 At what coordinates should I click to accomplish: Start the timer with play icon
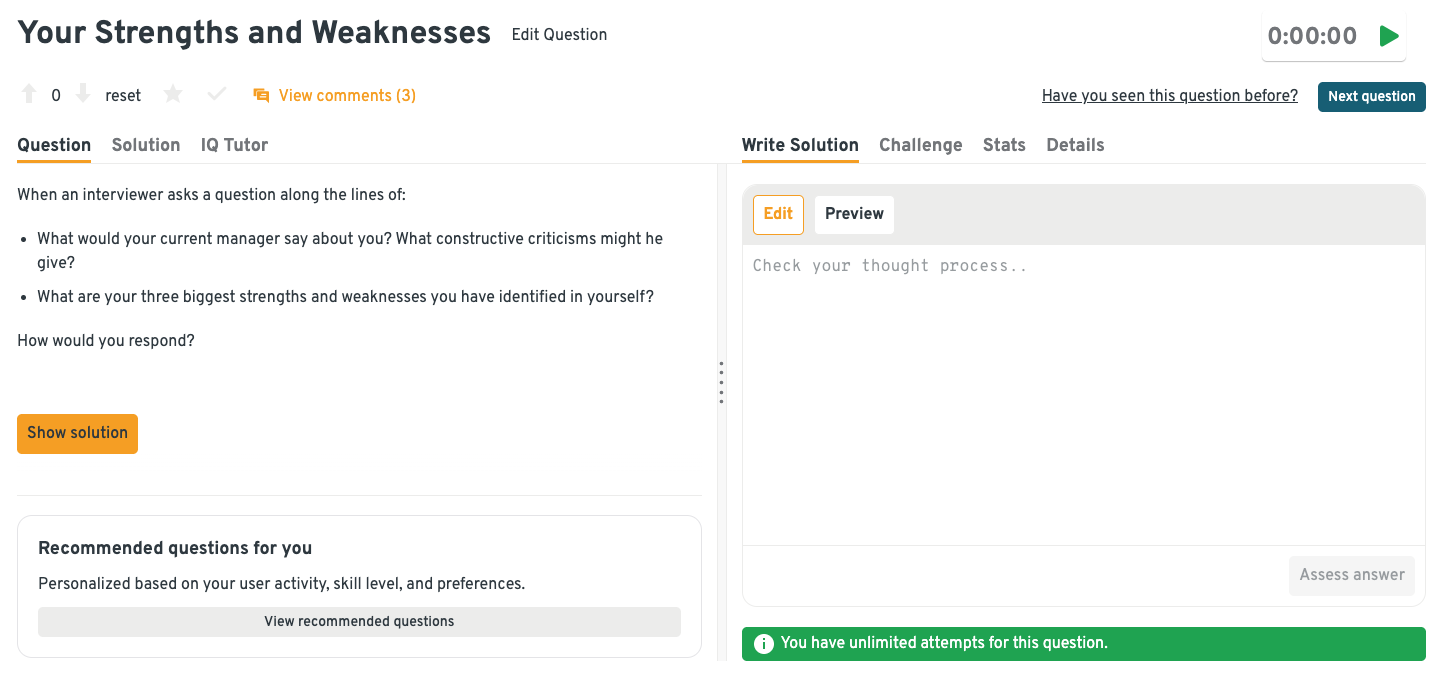[x=1388, y=37]
